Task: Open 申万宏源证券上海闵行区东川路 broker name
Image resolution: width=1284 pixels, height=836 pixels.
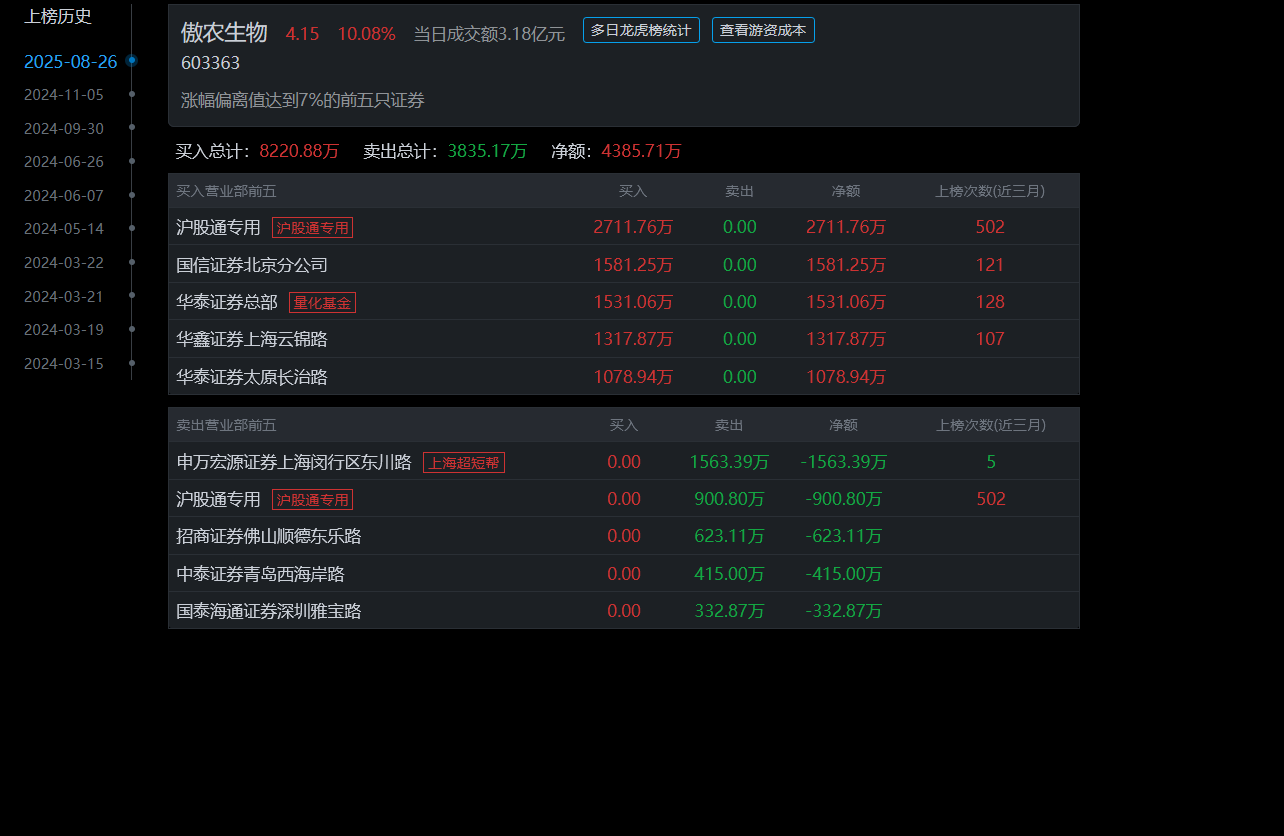Action: click(294, 462)
